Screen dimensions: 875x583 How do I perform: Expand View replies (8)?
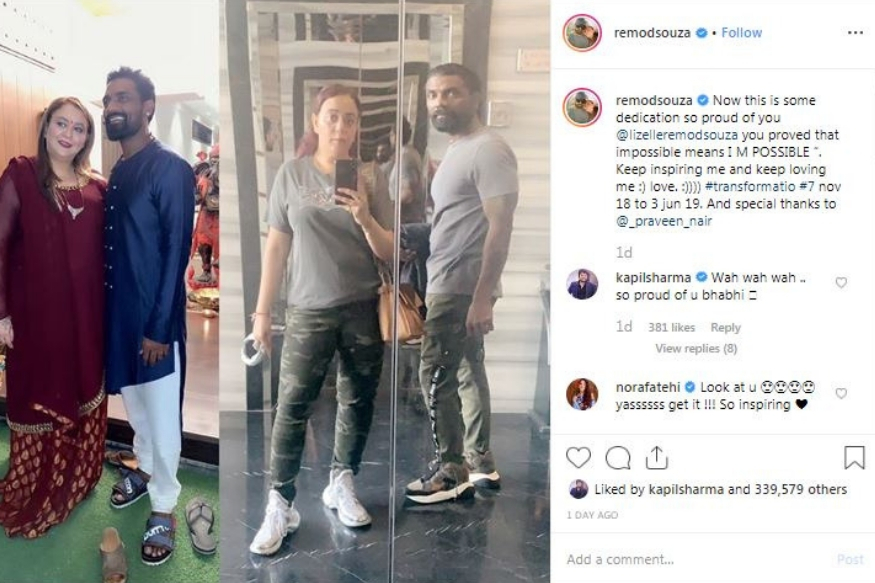pyautogui.click(x=696, y=349)
